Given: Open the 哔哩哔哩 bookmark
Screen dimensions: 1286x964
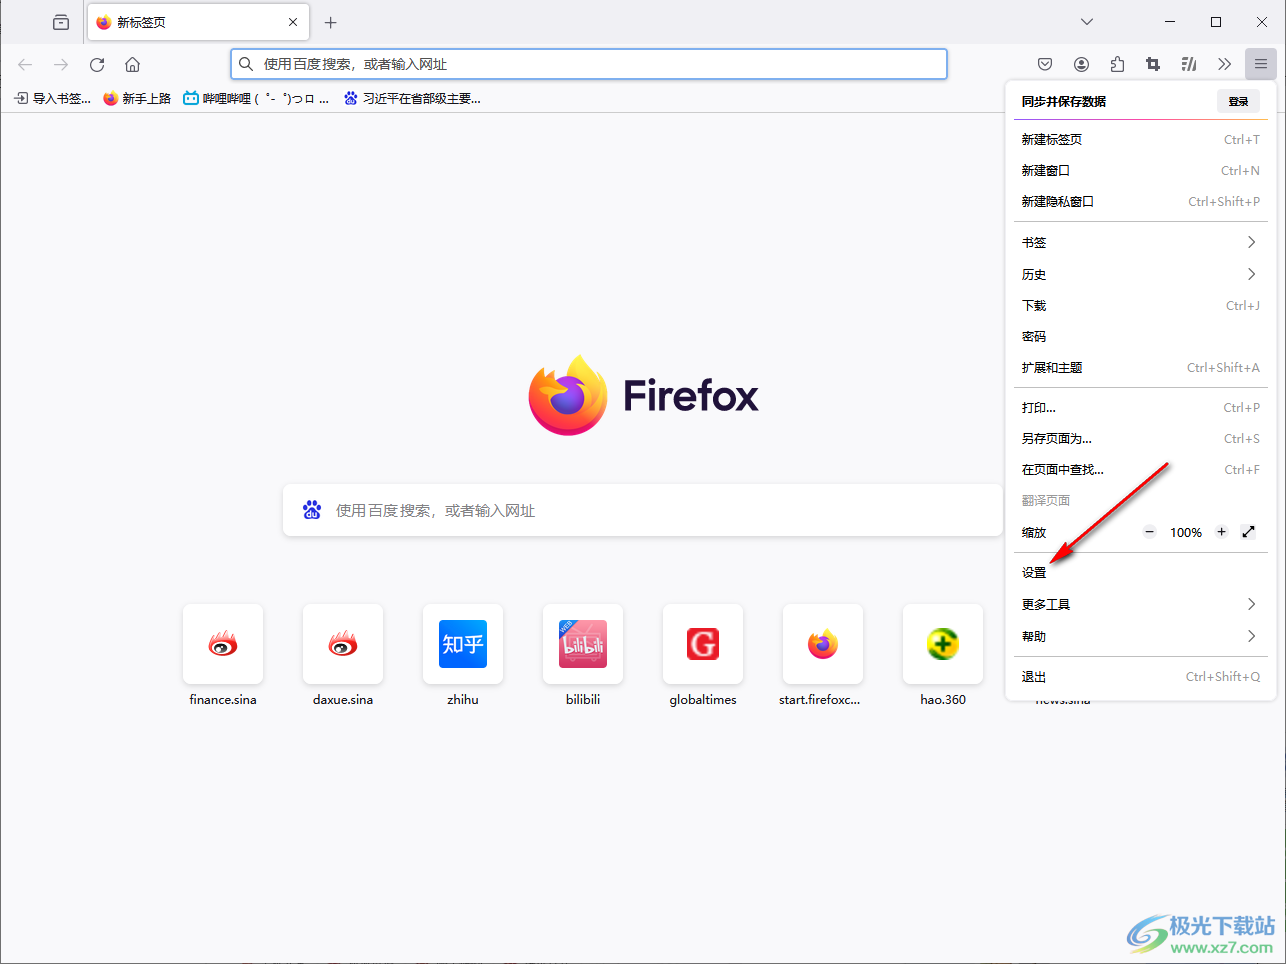Looking at the screenshot, I should click(x=256, y=98).
